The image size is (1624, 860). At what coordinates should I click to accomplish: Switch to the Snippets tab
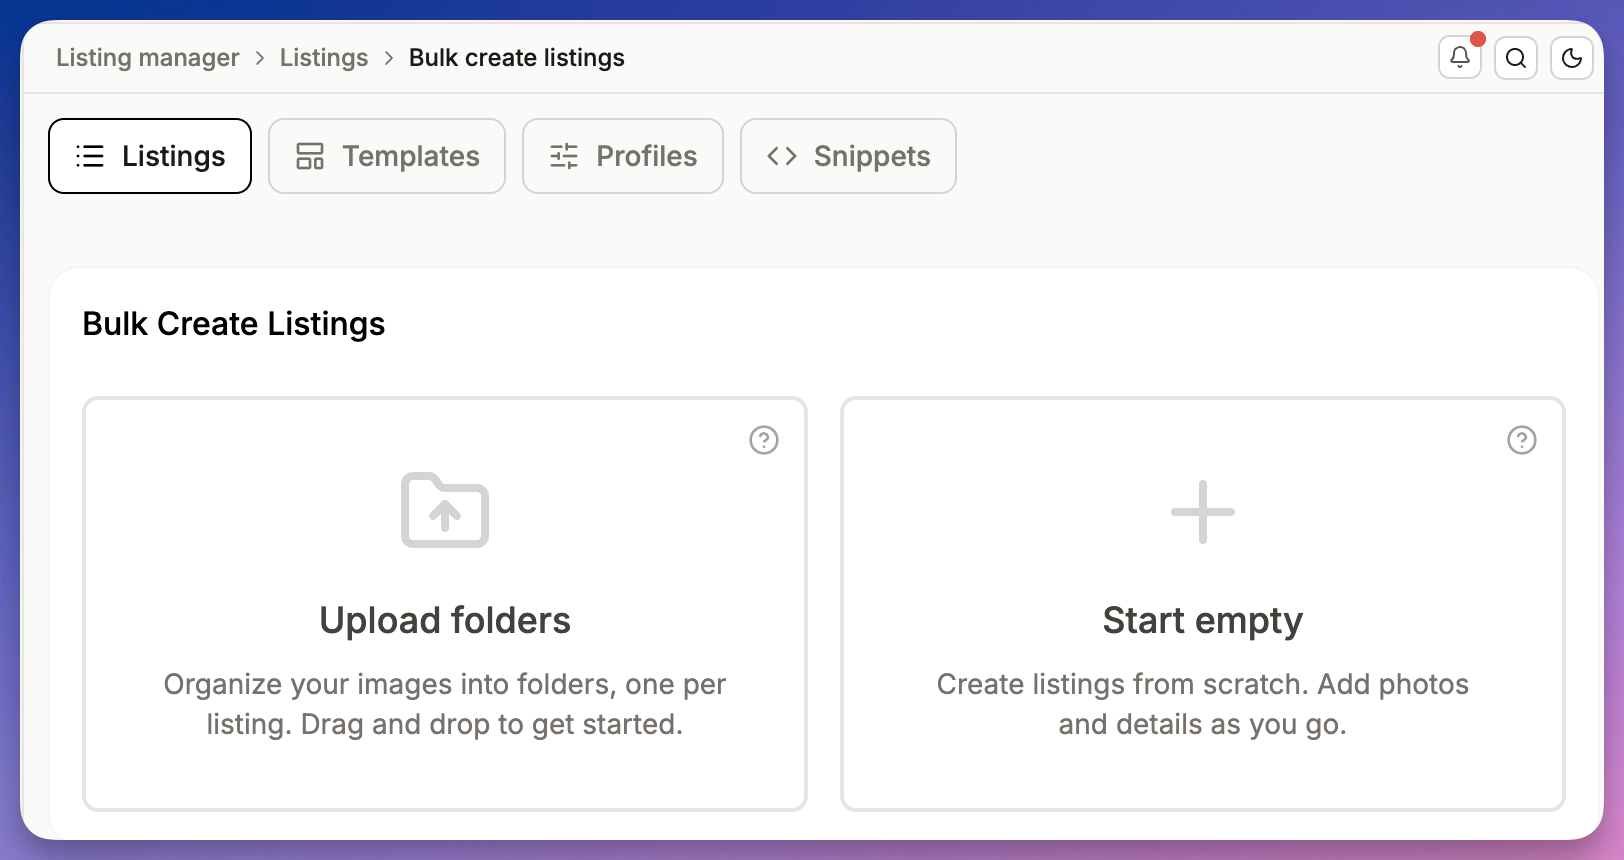click(x=848, y=156)
